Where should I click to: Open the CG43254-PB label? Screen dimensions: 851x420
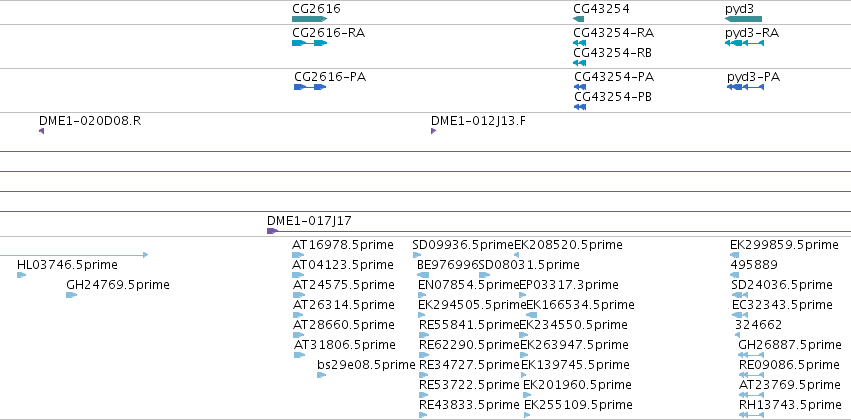[613, 97]
